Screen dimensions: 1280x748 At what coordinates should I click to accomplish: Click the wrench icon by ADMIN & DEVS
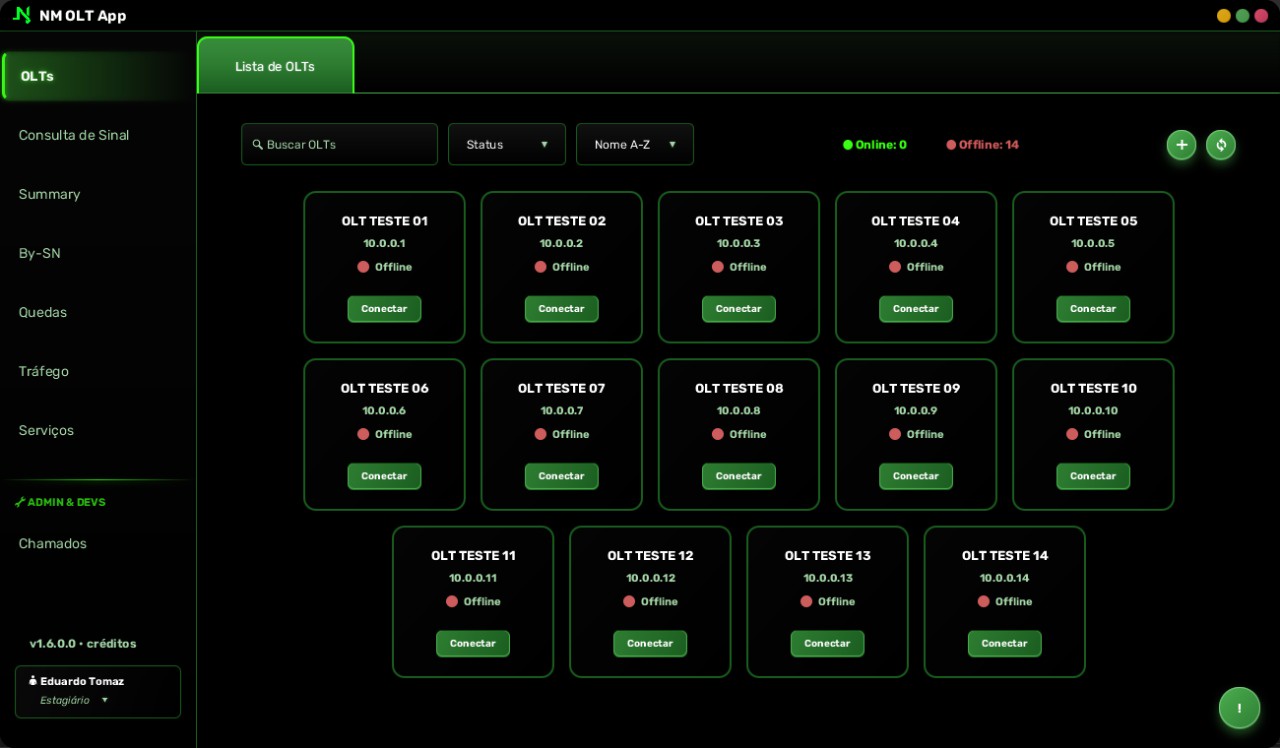point(20,502)
